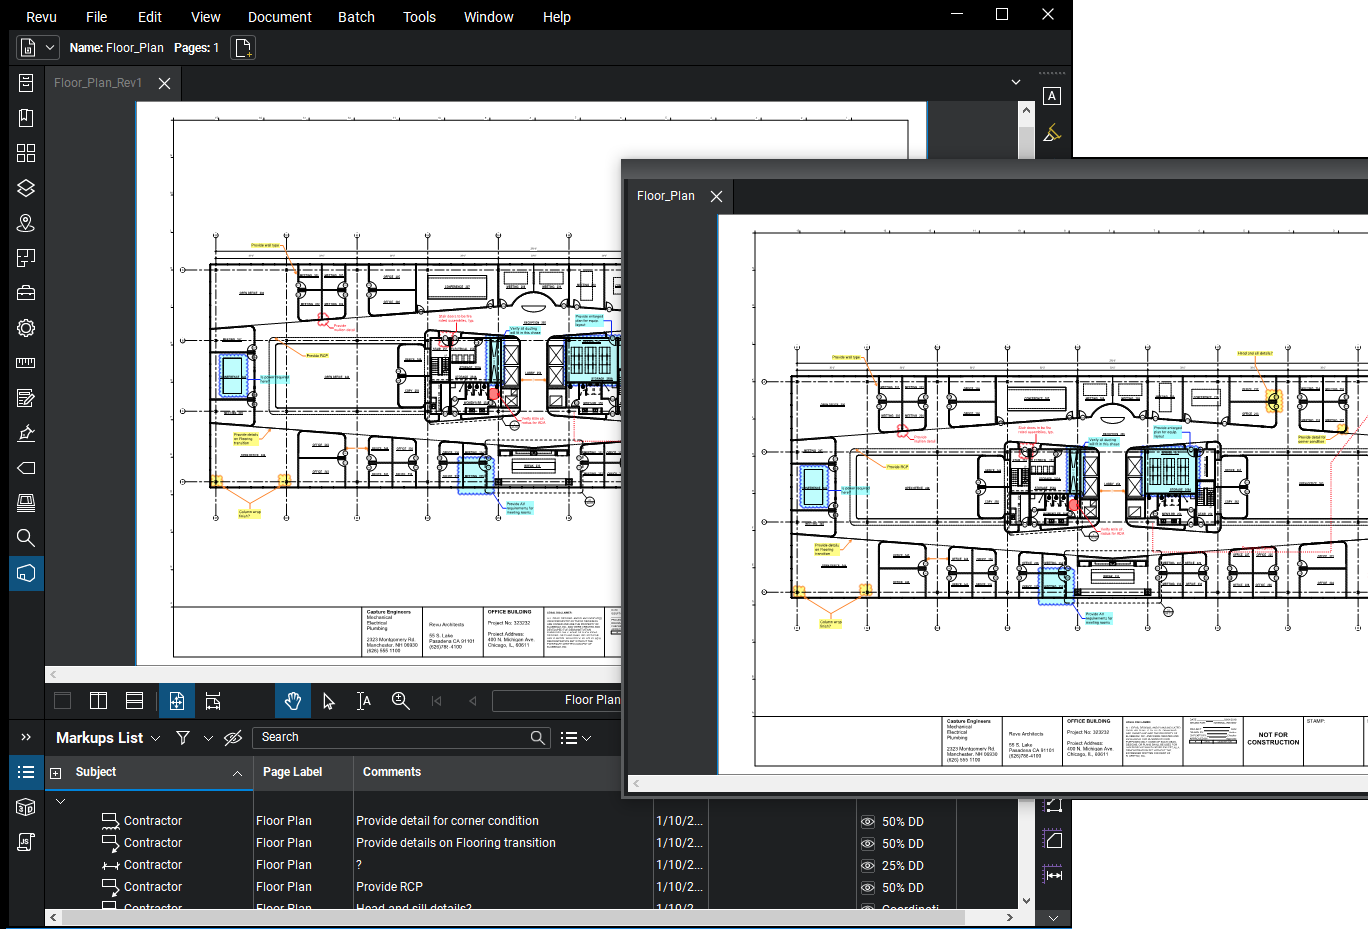
Task: Open the Search panel in the sidebar
Action: pyautogui.click(x=26, y=538)
